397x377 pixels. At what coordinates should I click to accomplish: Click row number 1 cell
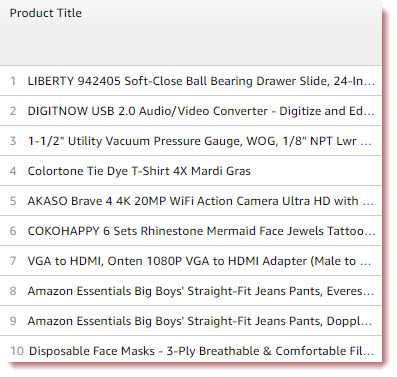point(13,81)
